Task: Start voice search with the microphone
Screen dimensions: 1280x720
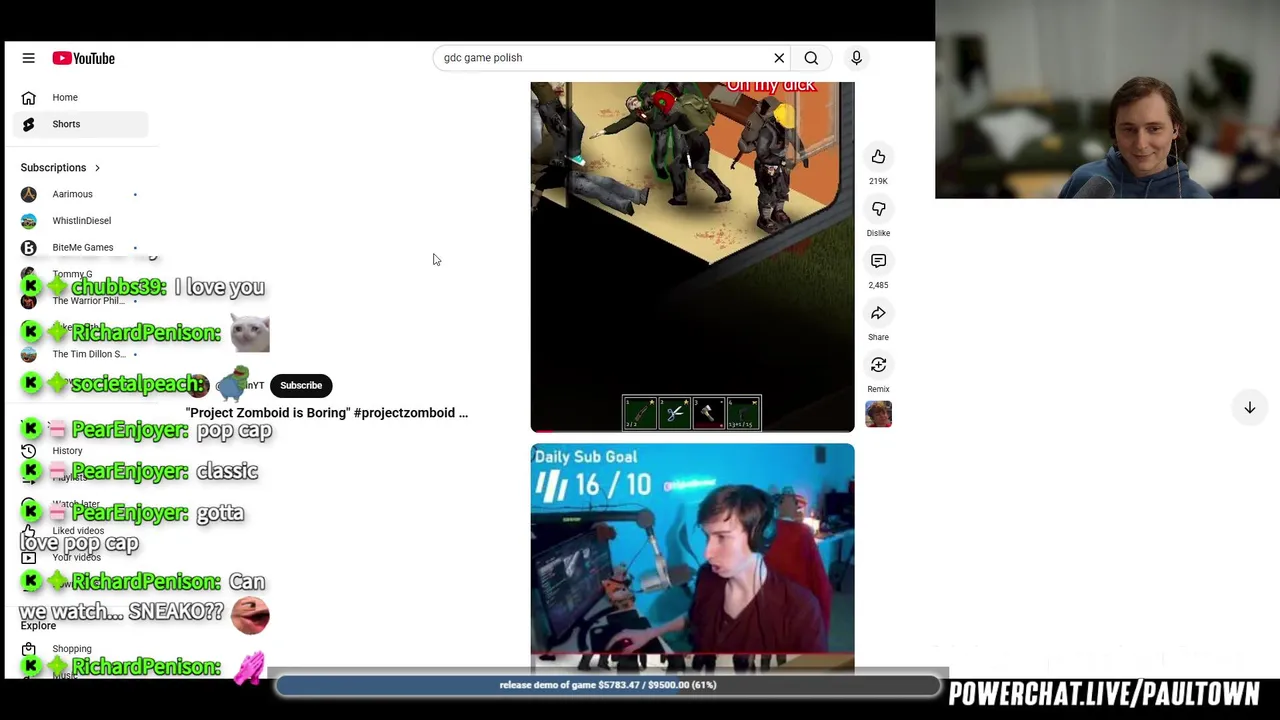Action: [x=856, y=58]
